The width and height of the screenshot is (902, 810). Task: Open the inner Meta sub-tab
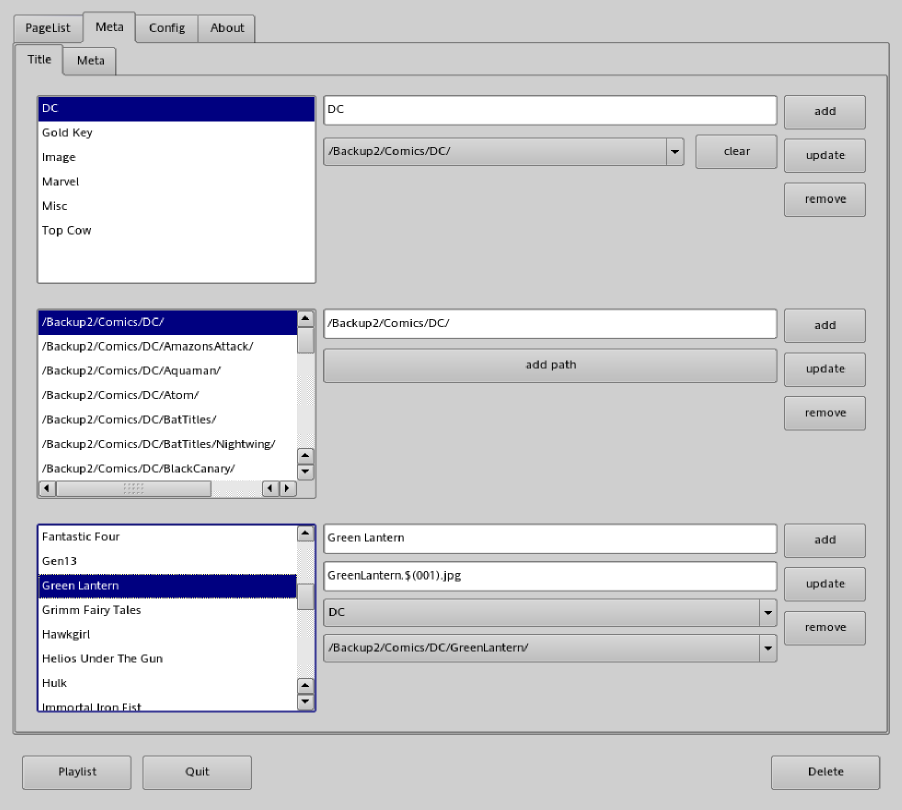click(90, 61)
